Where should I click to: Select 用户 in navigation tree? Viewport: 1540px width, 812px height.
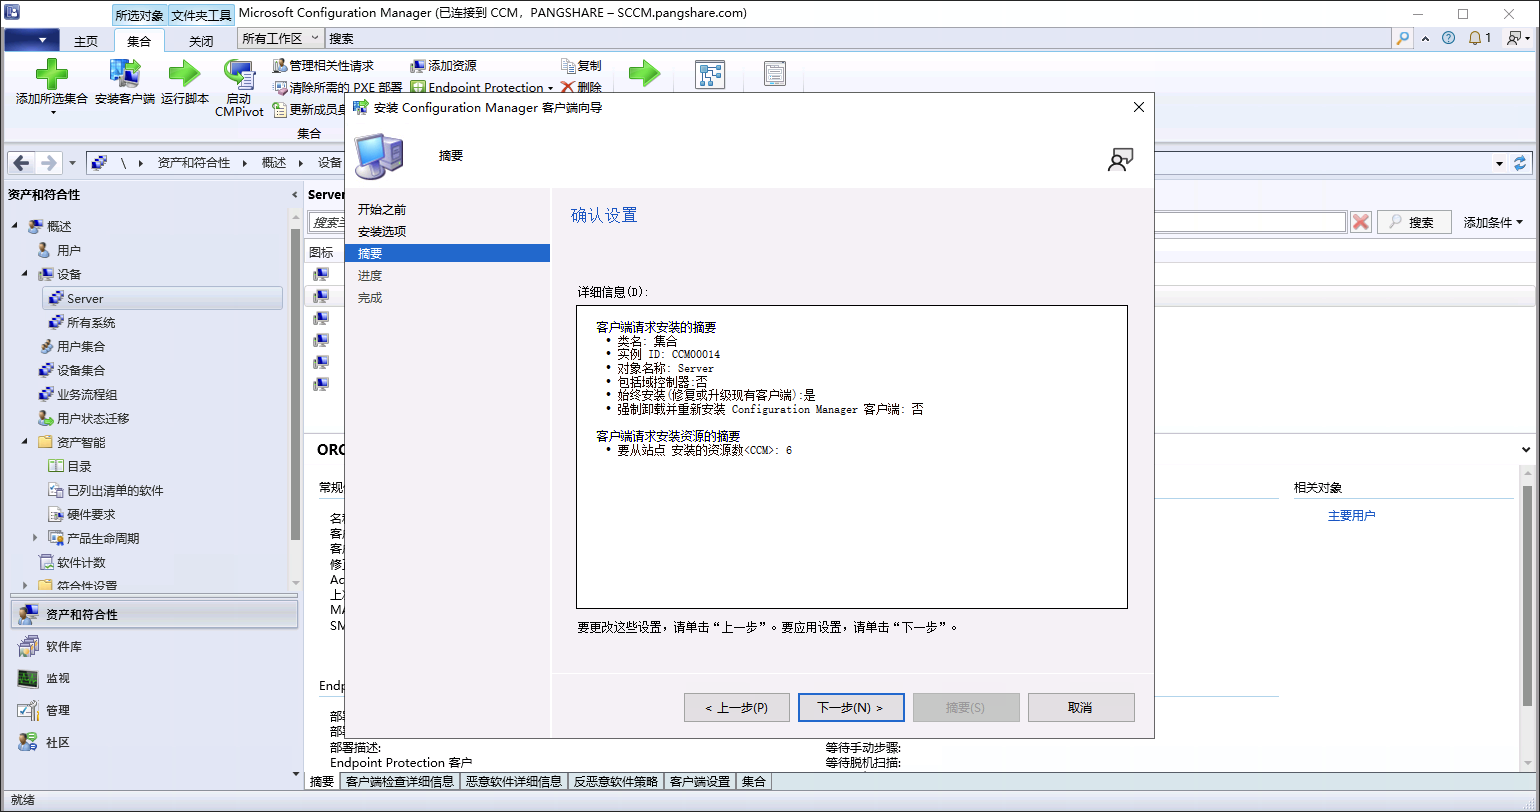(x=69, y=250)
